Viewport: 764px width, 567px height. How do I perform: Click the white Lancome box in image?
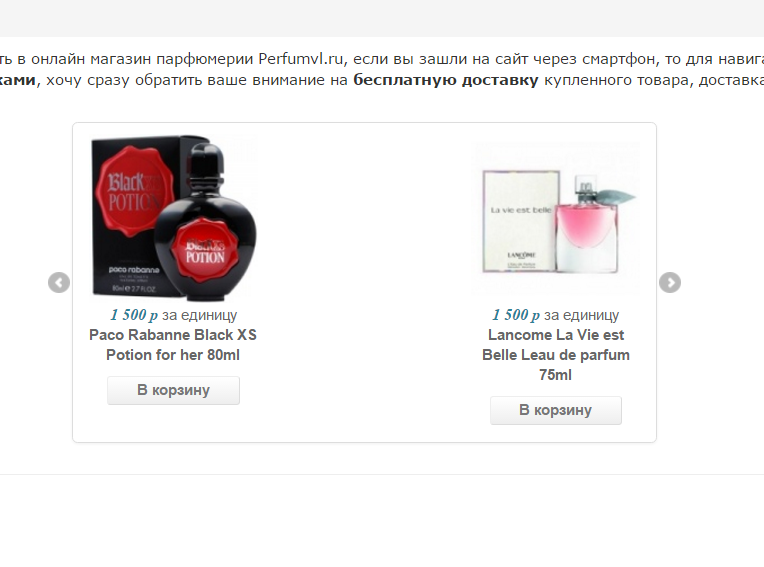pos(520,221)
